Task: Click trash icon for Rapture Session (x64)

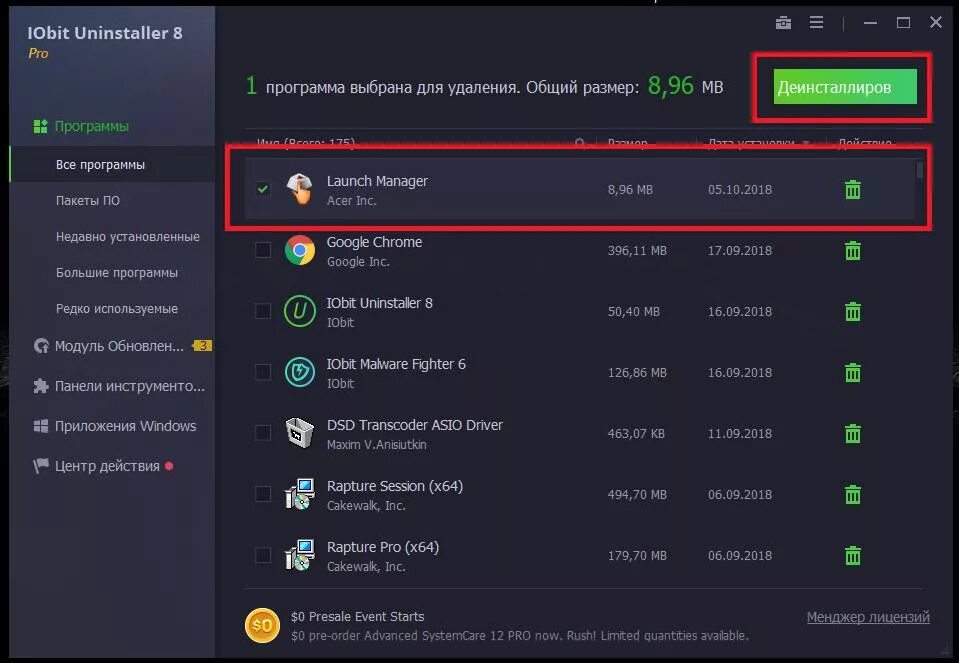Action: 853,494
